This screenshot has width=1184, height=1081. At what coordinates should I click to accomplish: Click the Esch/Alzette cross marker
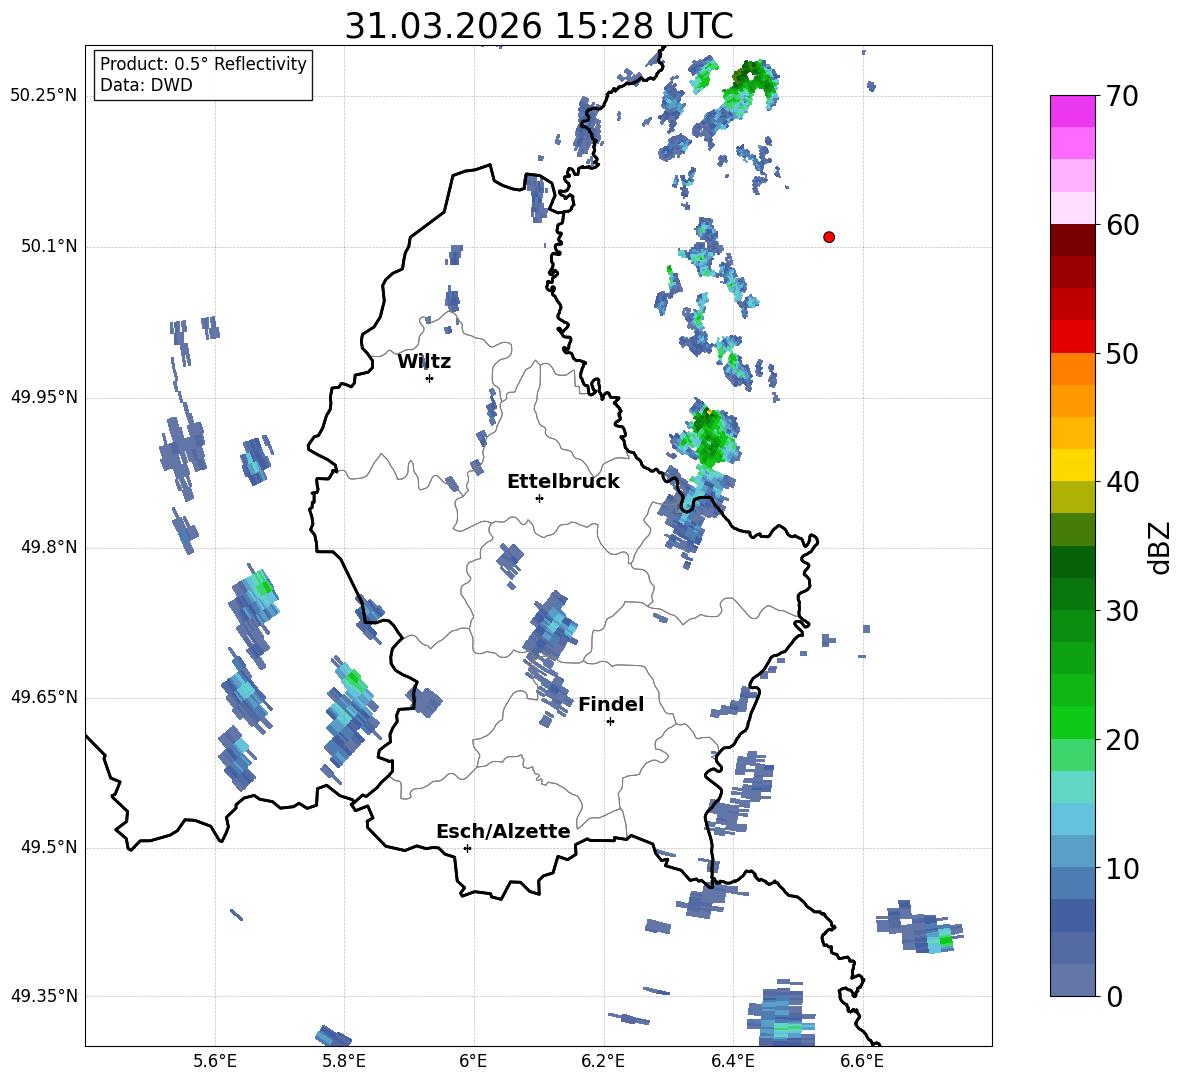(x=467, y=848)
